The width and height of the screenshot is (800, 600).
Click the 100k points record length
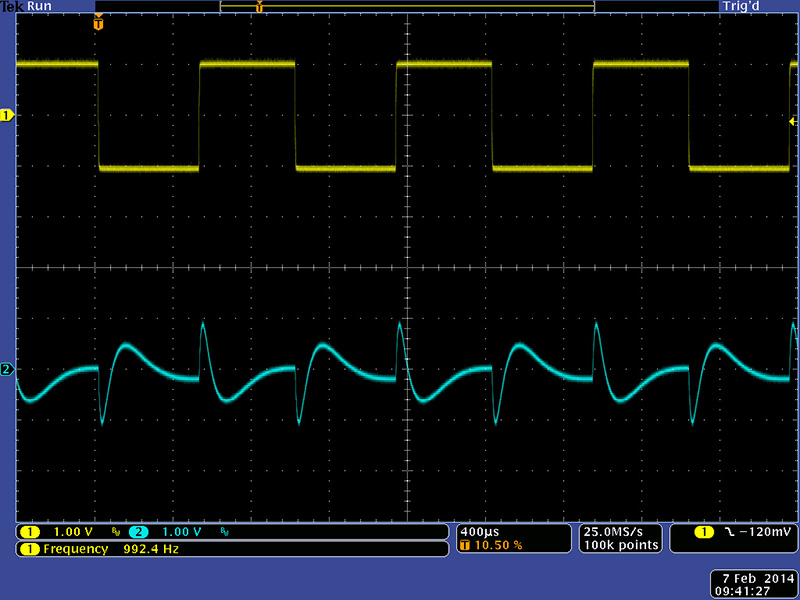pos(618,545)
